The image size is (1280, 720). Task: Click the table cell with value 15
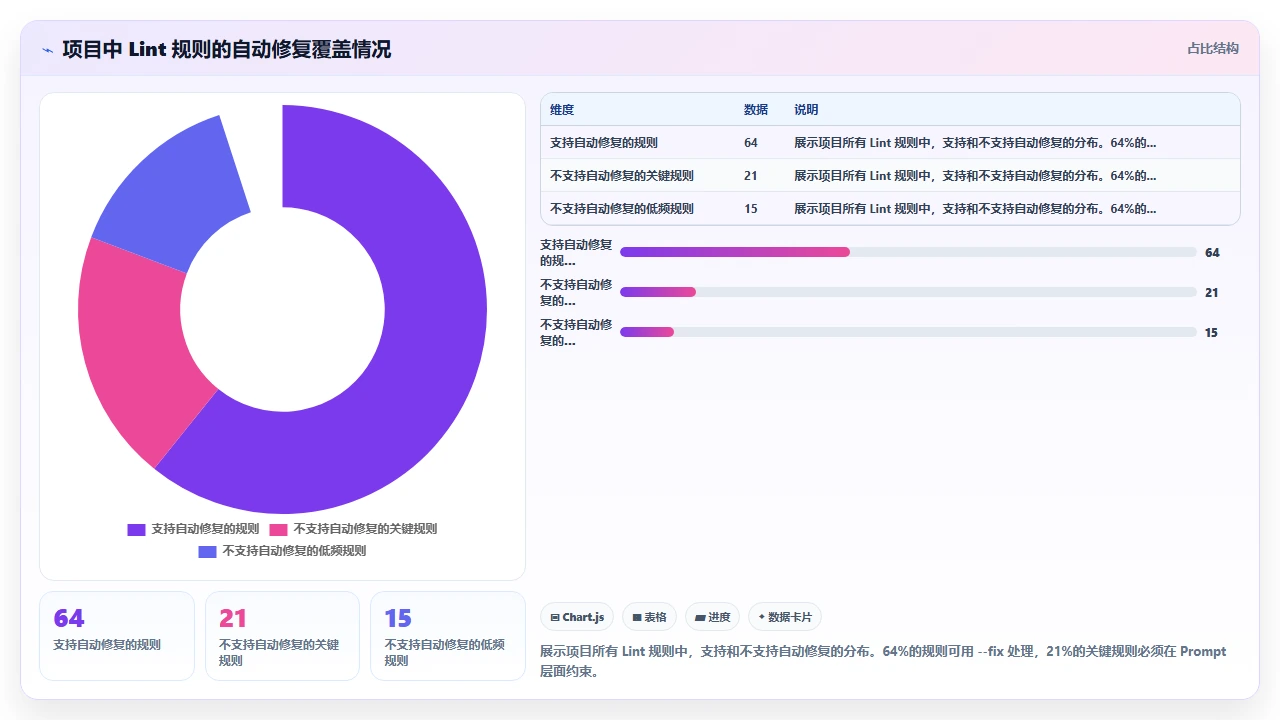point(751,209)
